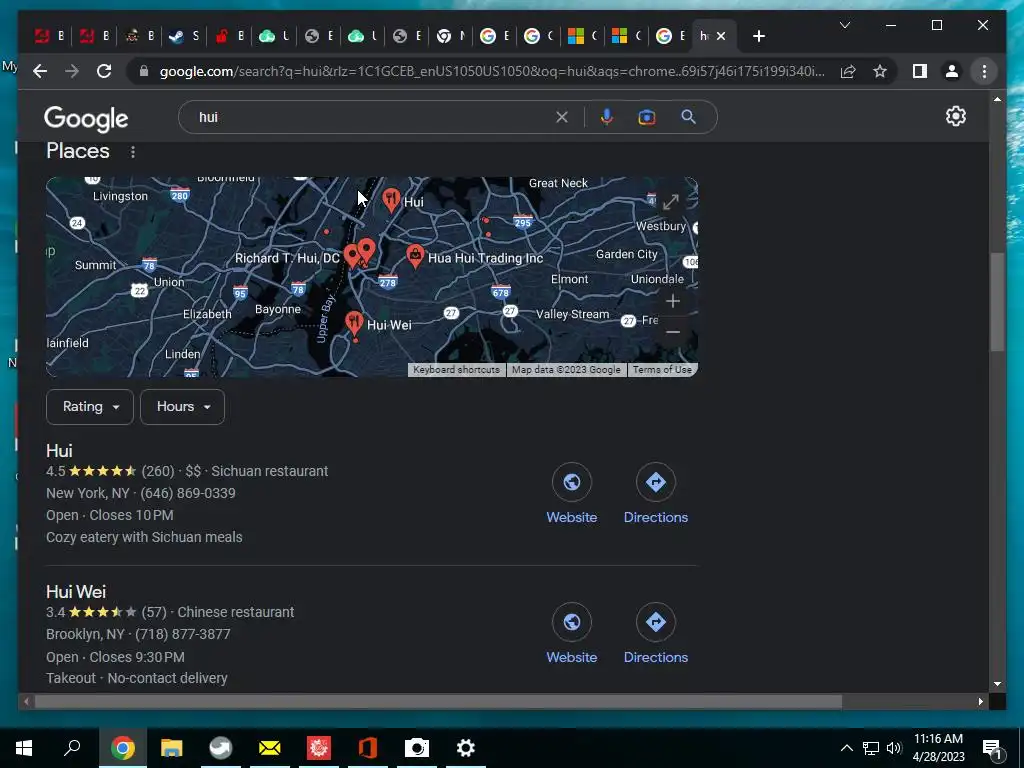Click the site lock icon
1024x768 pixels.
pos(144,71)
